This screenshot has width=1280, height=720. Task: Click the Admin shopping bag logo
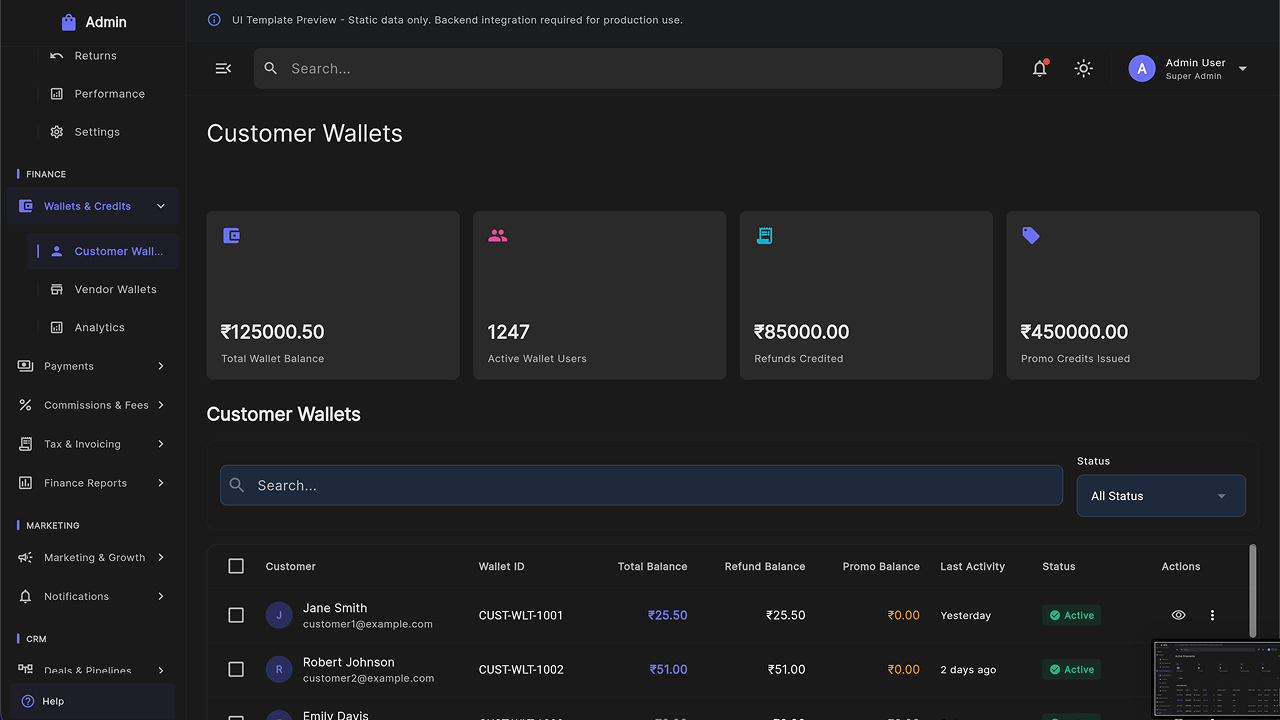(x=68, y=22)
